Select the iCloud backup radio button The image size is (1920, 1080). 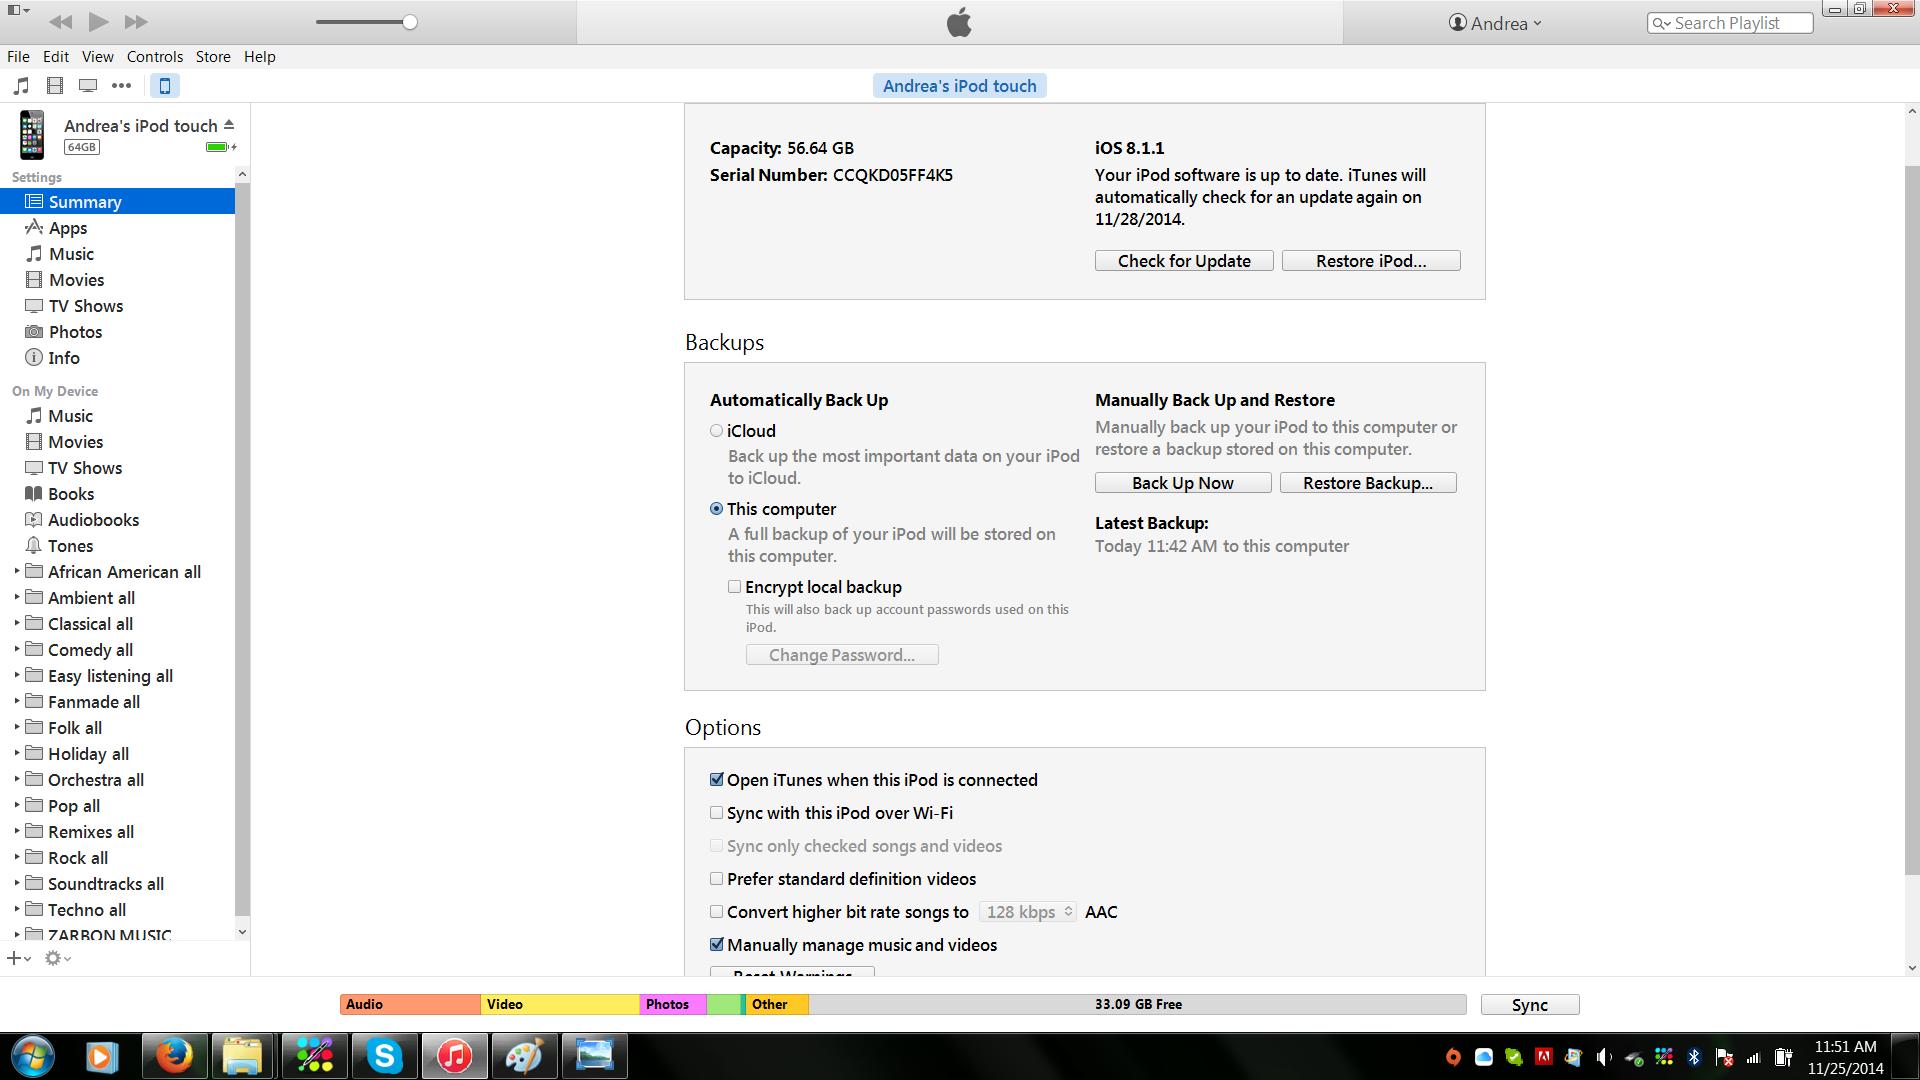pos(716,431)
